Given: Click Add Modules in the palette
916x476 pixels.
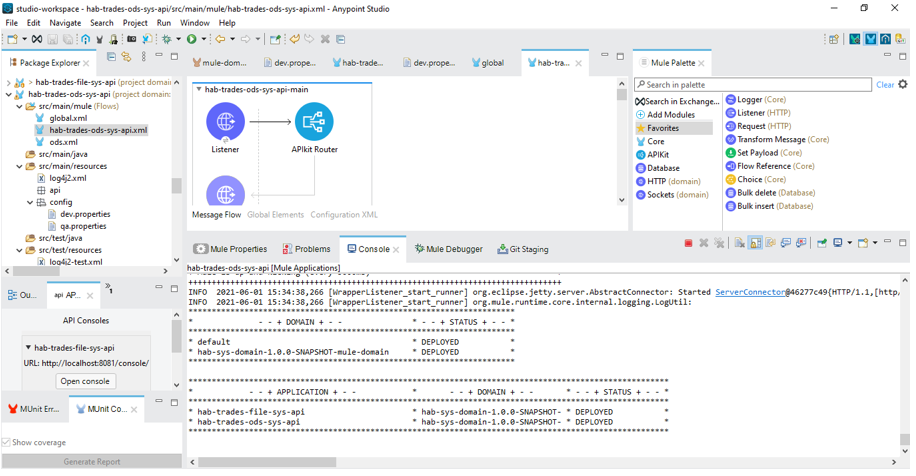Looking at the screenshot, I should point(665,114).
